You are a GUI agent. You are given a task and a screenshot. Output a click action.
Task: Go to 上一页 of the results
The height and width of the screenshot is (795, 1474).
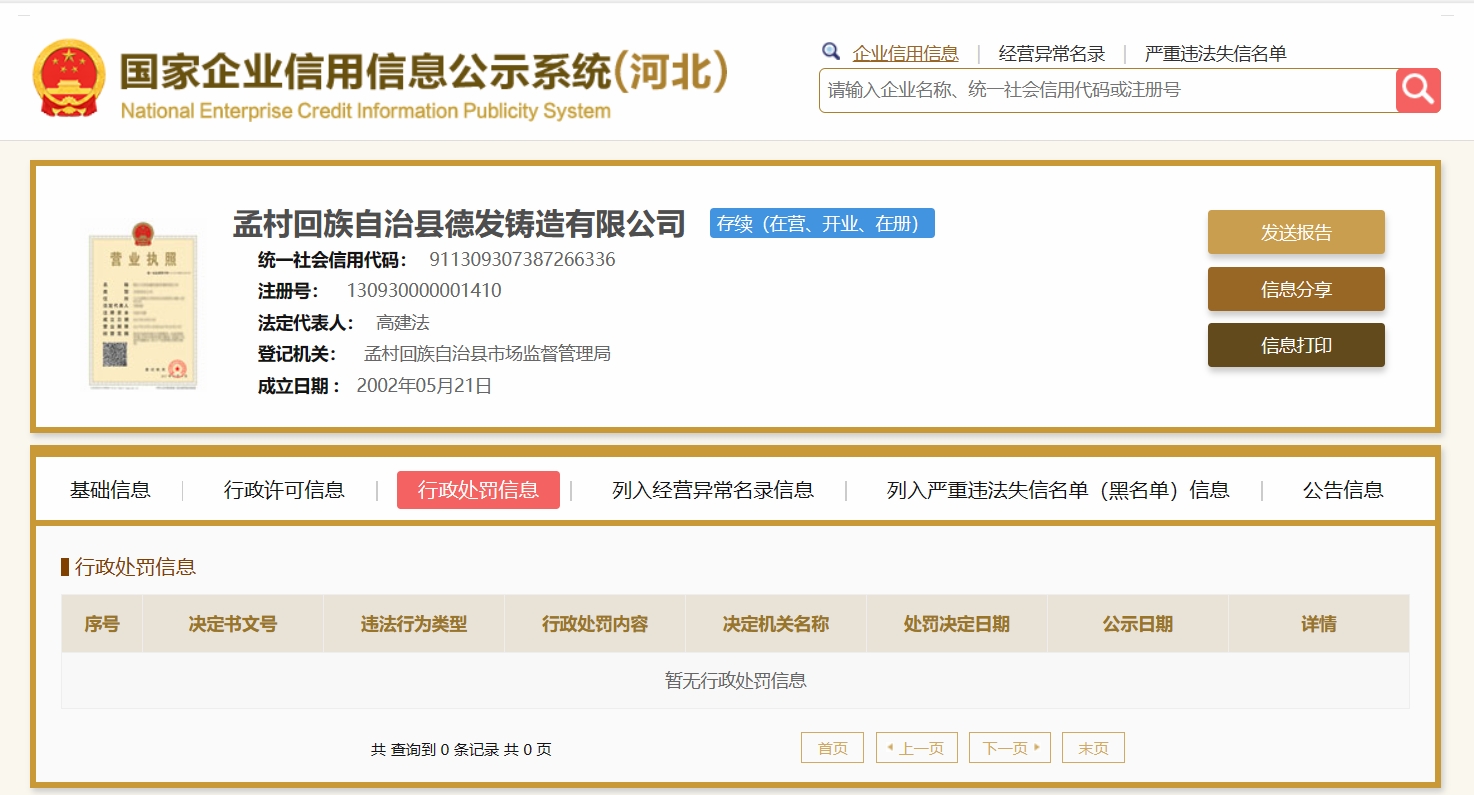(x=917, y=748)
